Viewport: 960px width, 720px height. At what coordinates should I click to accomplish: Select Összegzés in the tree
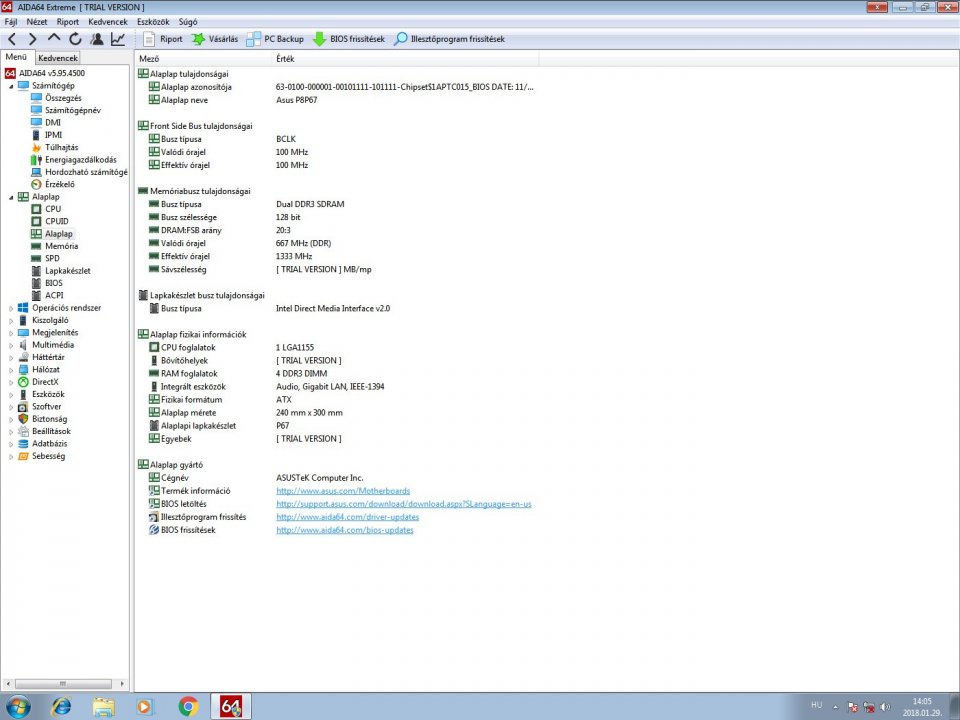tap(56, 98)
